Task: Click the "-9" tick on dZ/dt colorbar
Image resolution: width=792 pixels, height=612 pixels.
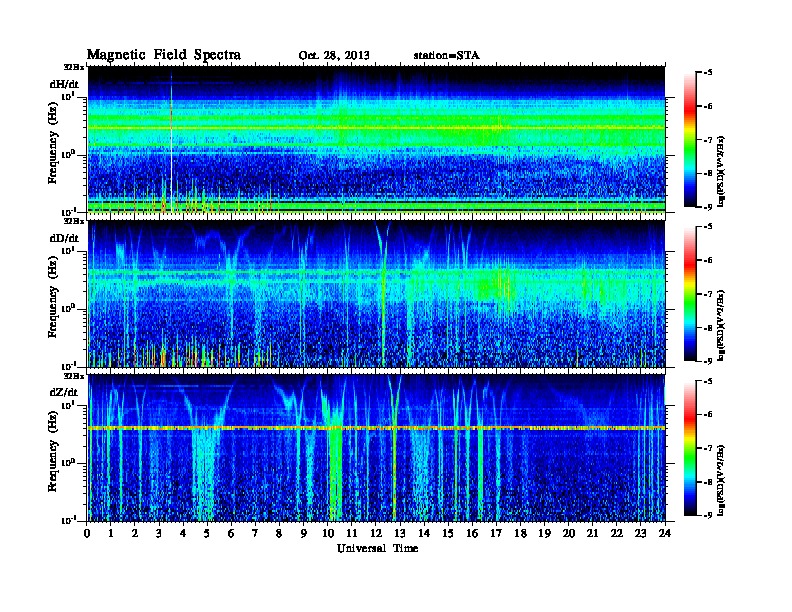Action: click(x=708, y=515)
